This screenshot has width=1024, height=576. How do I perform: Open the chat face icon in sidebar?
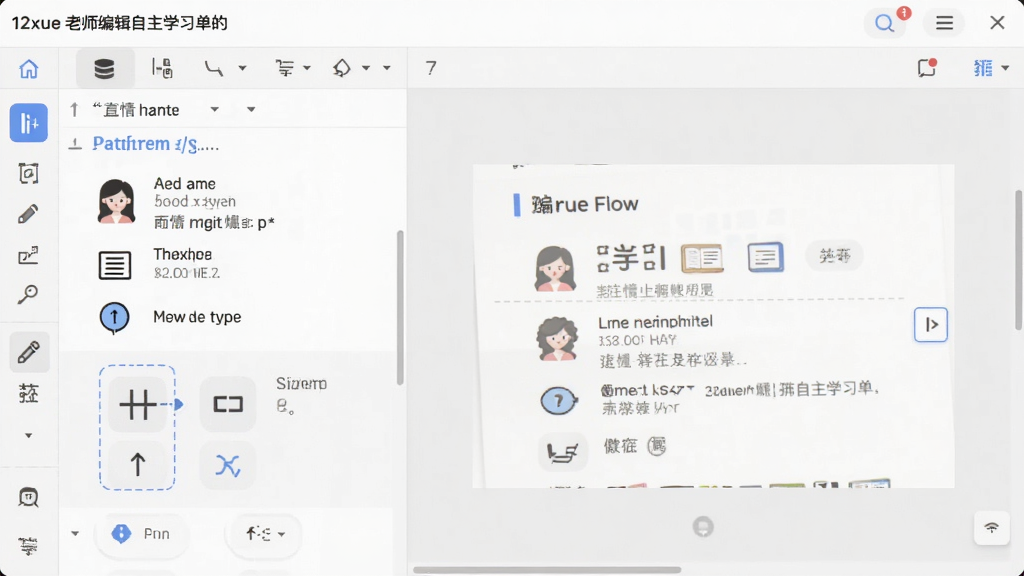pos(29,498)
